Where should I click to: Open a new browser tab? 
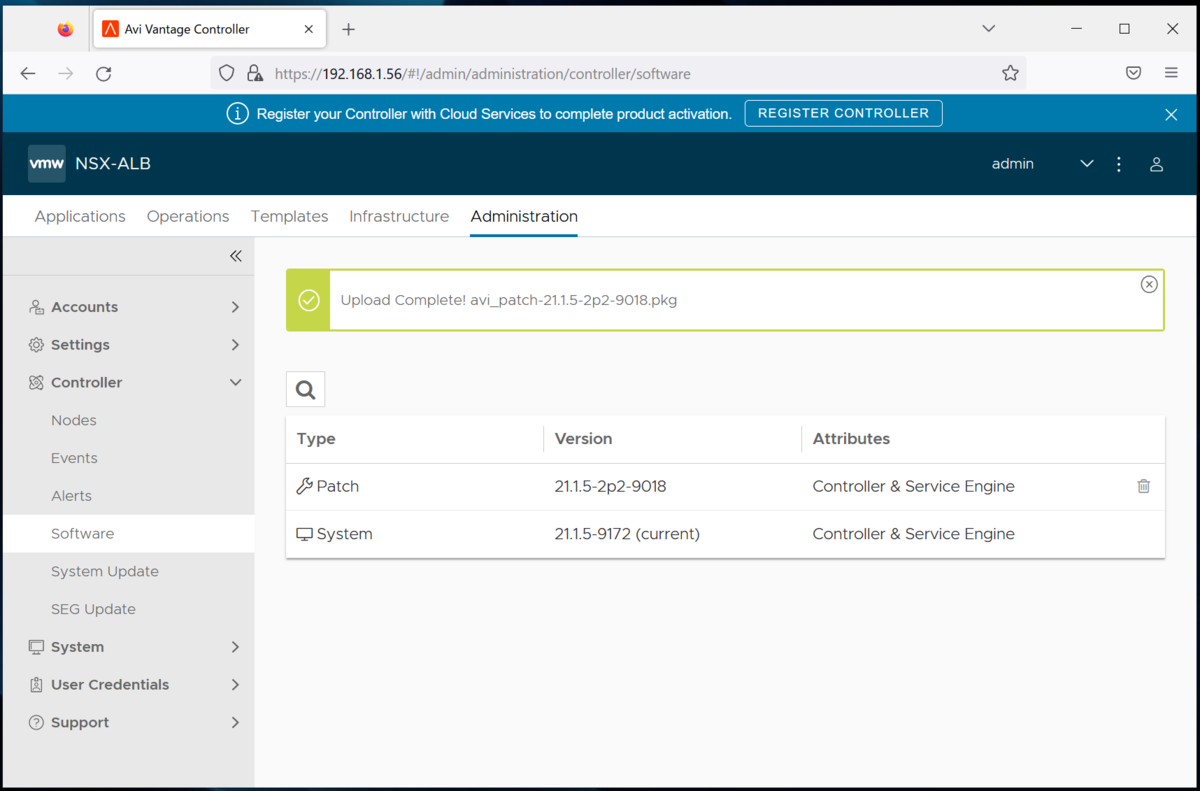348,29
